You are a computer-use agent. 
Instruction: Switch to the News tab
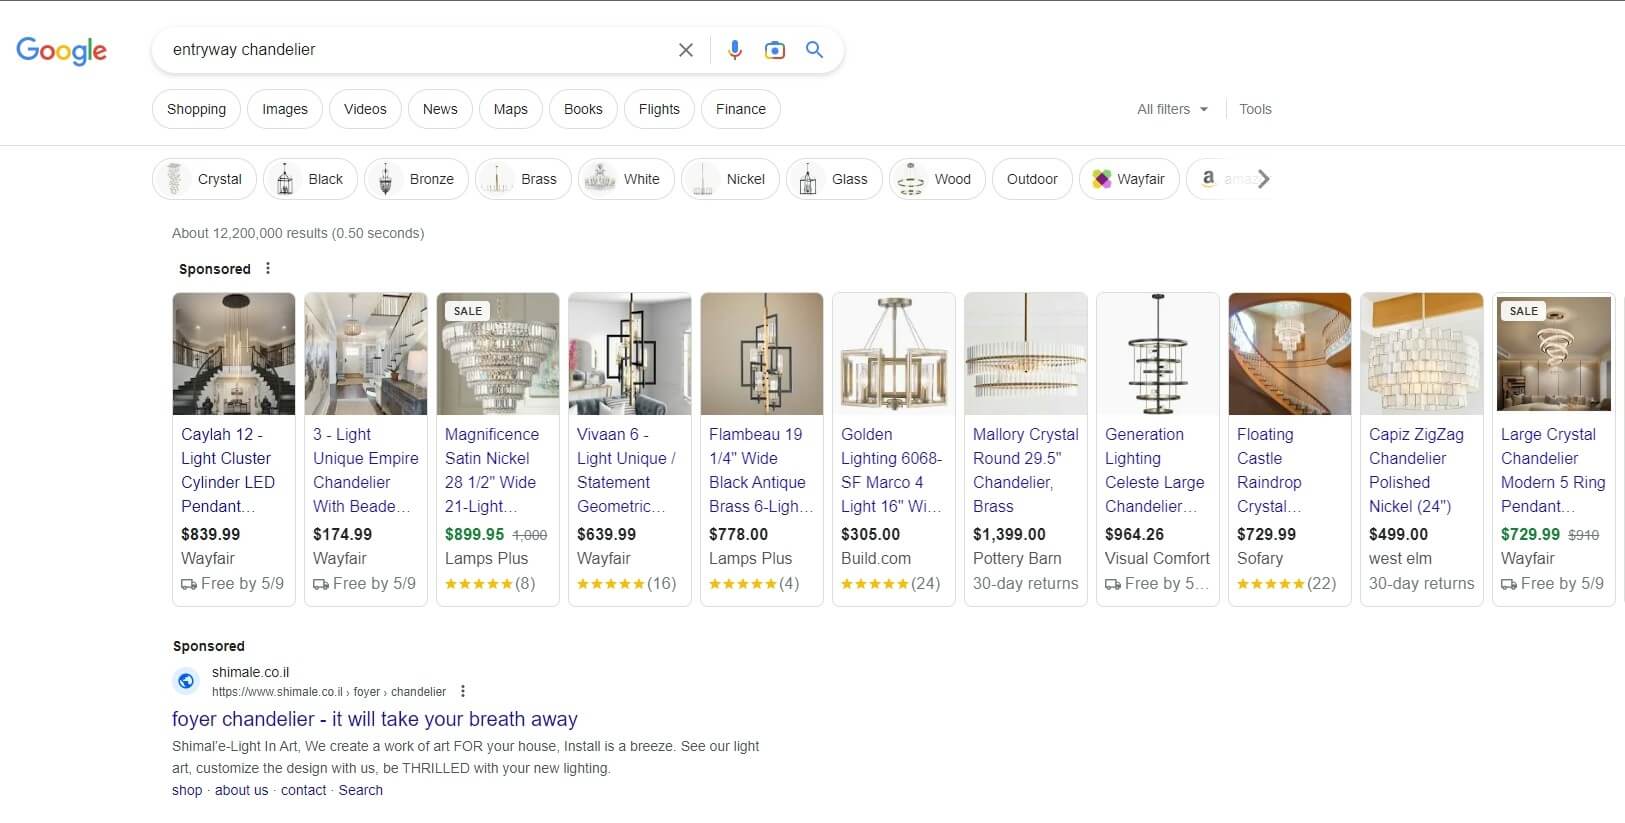pyautogui.click(x=440, y=109)
